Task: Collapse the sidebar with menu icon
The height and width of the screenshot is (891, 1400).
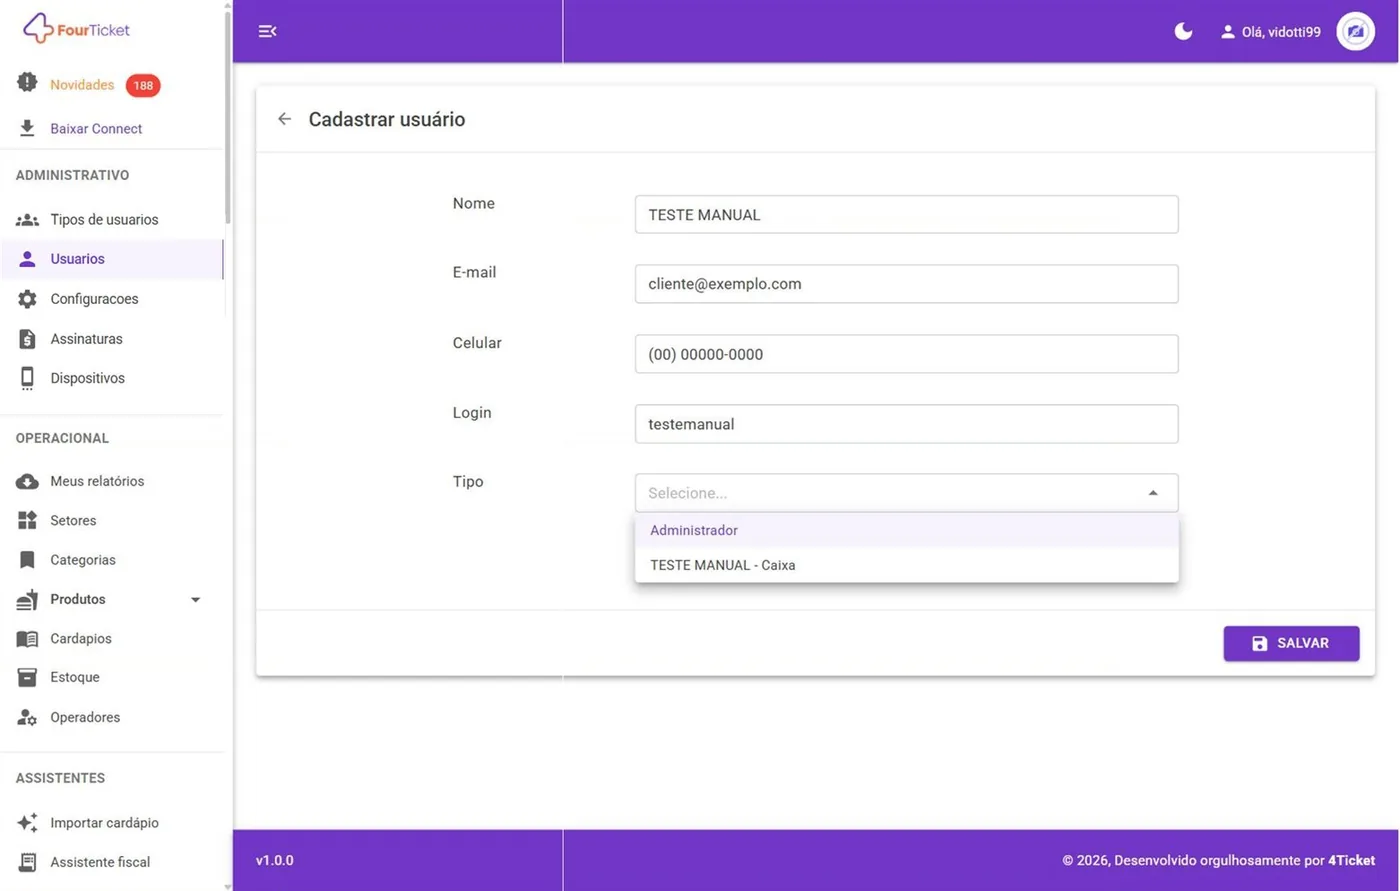Action: click(x=267, y=31)
